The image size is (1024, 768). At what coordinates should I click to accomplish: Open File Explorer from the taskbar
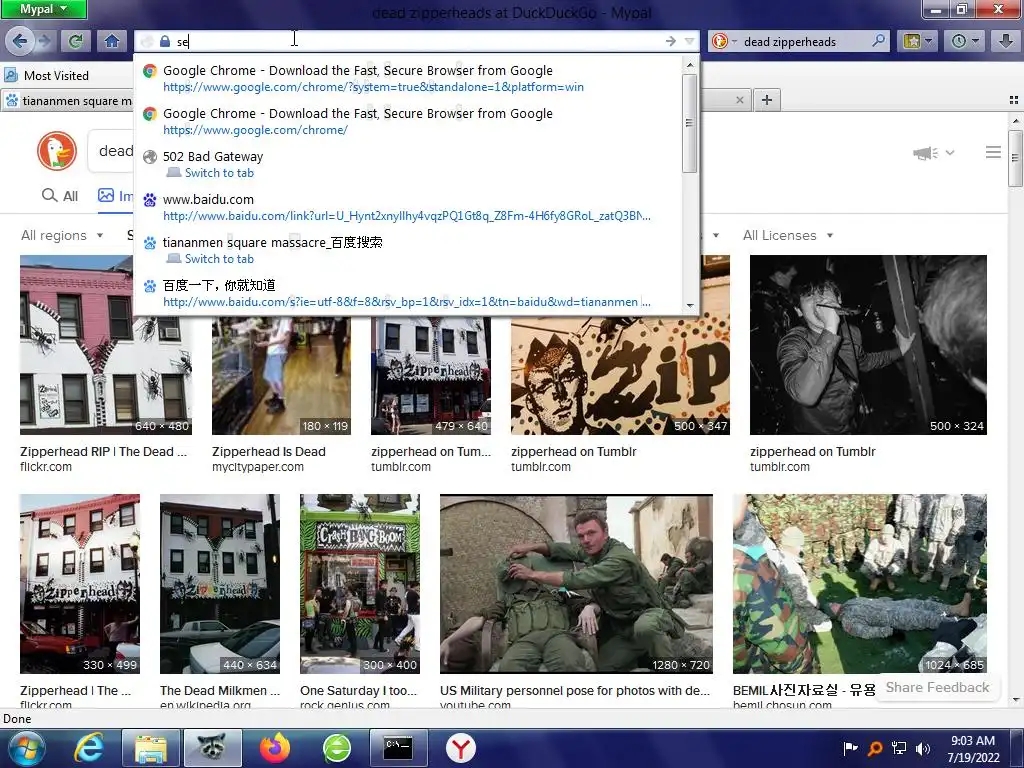(151, 748)
